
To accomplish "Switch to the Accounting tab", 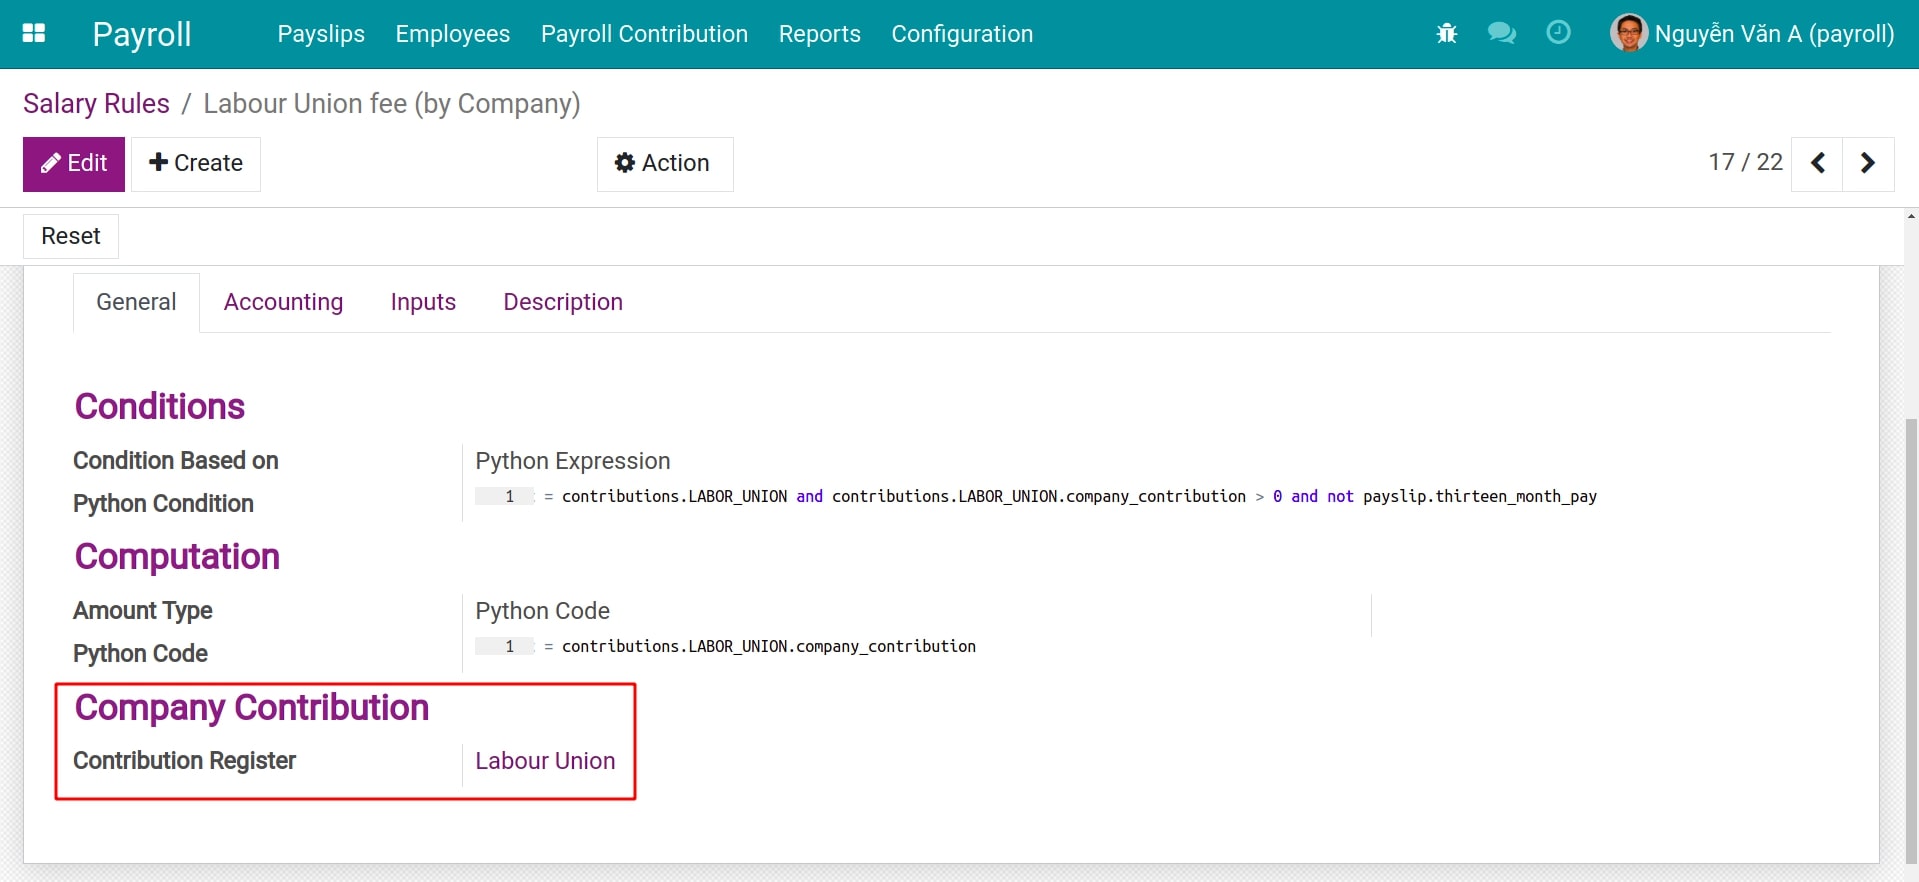I will [283, 302].
